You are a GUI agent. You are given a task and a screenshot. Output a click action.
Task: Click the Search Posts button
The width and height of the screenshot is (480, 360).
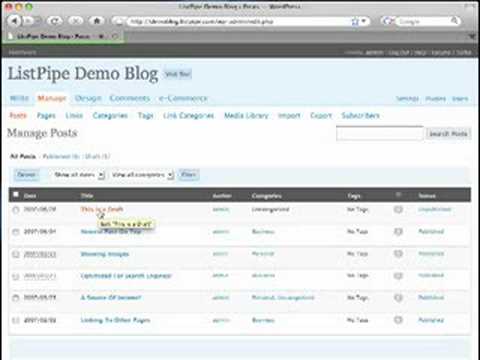click(x=448, y=134)
